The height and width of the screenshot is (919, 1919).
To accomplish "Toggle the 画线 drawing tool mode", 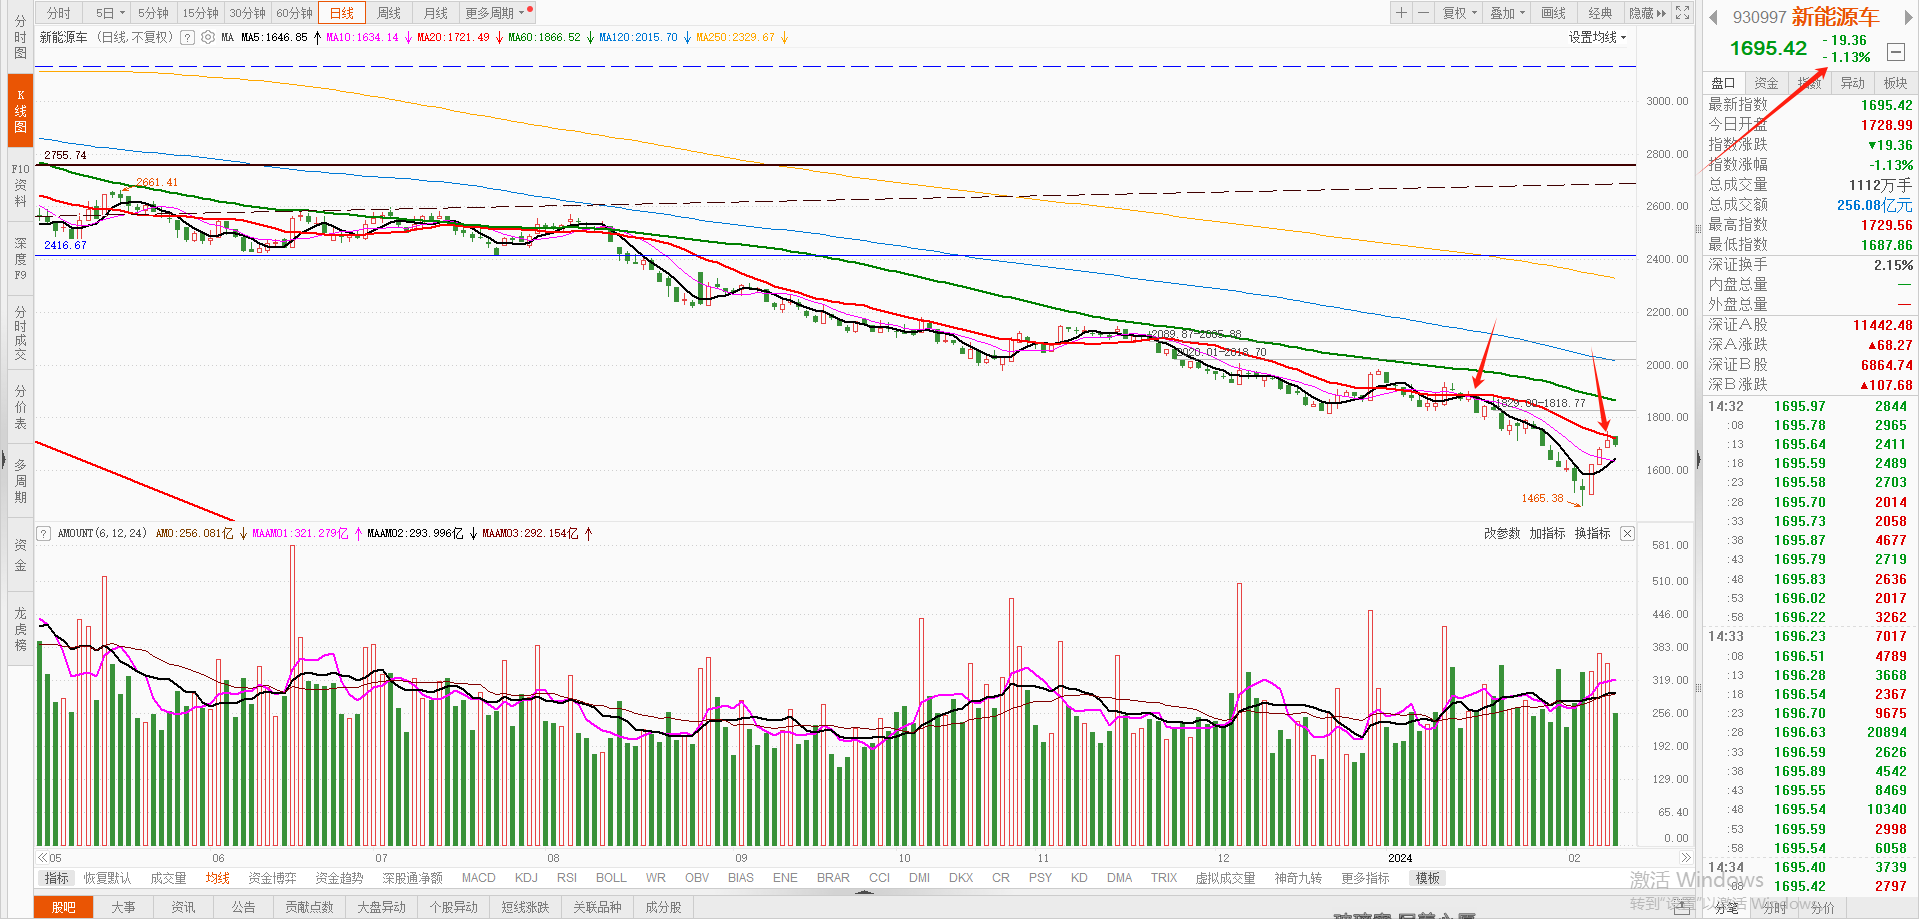I will coord(1553,13).
